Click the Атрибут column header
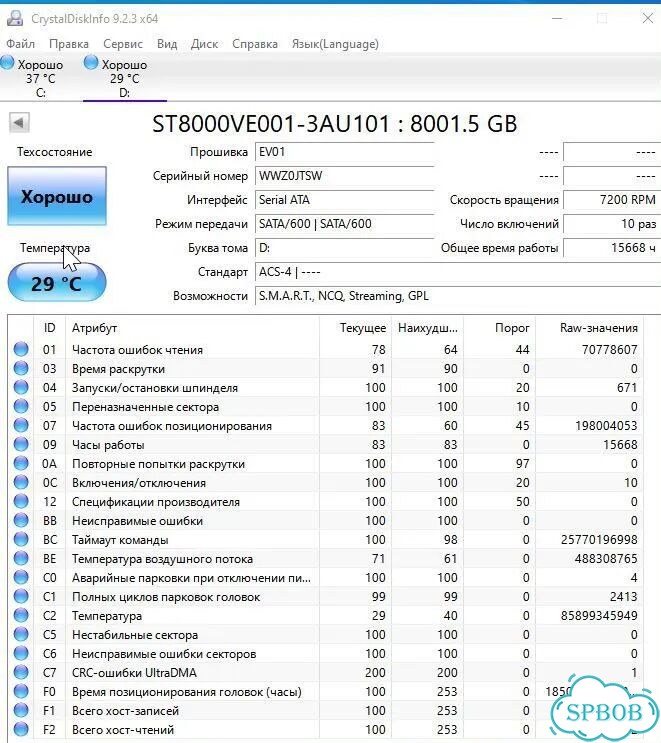661x743 pixels. [x=192, y=328]
